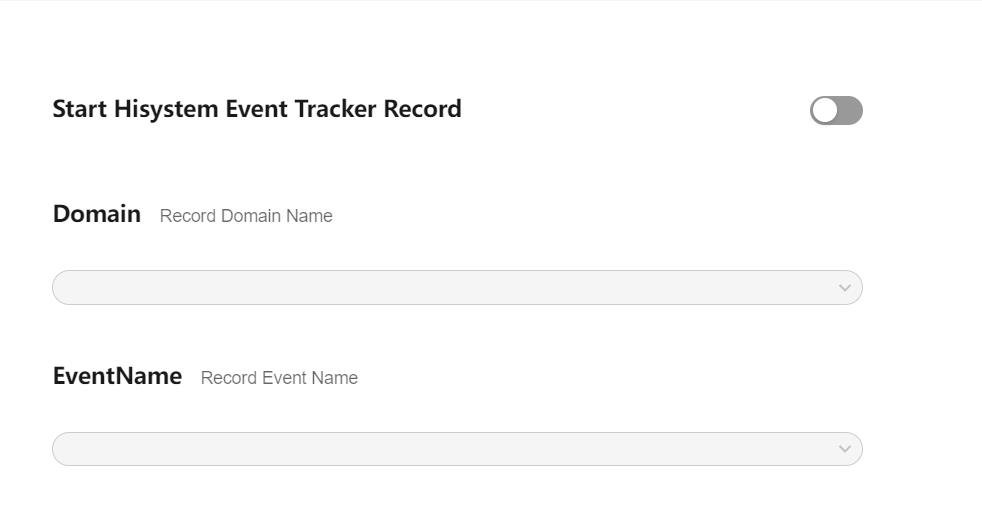Open the Domain dropdown list
The image size is (982, 509).
click(x=457, y=288)
